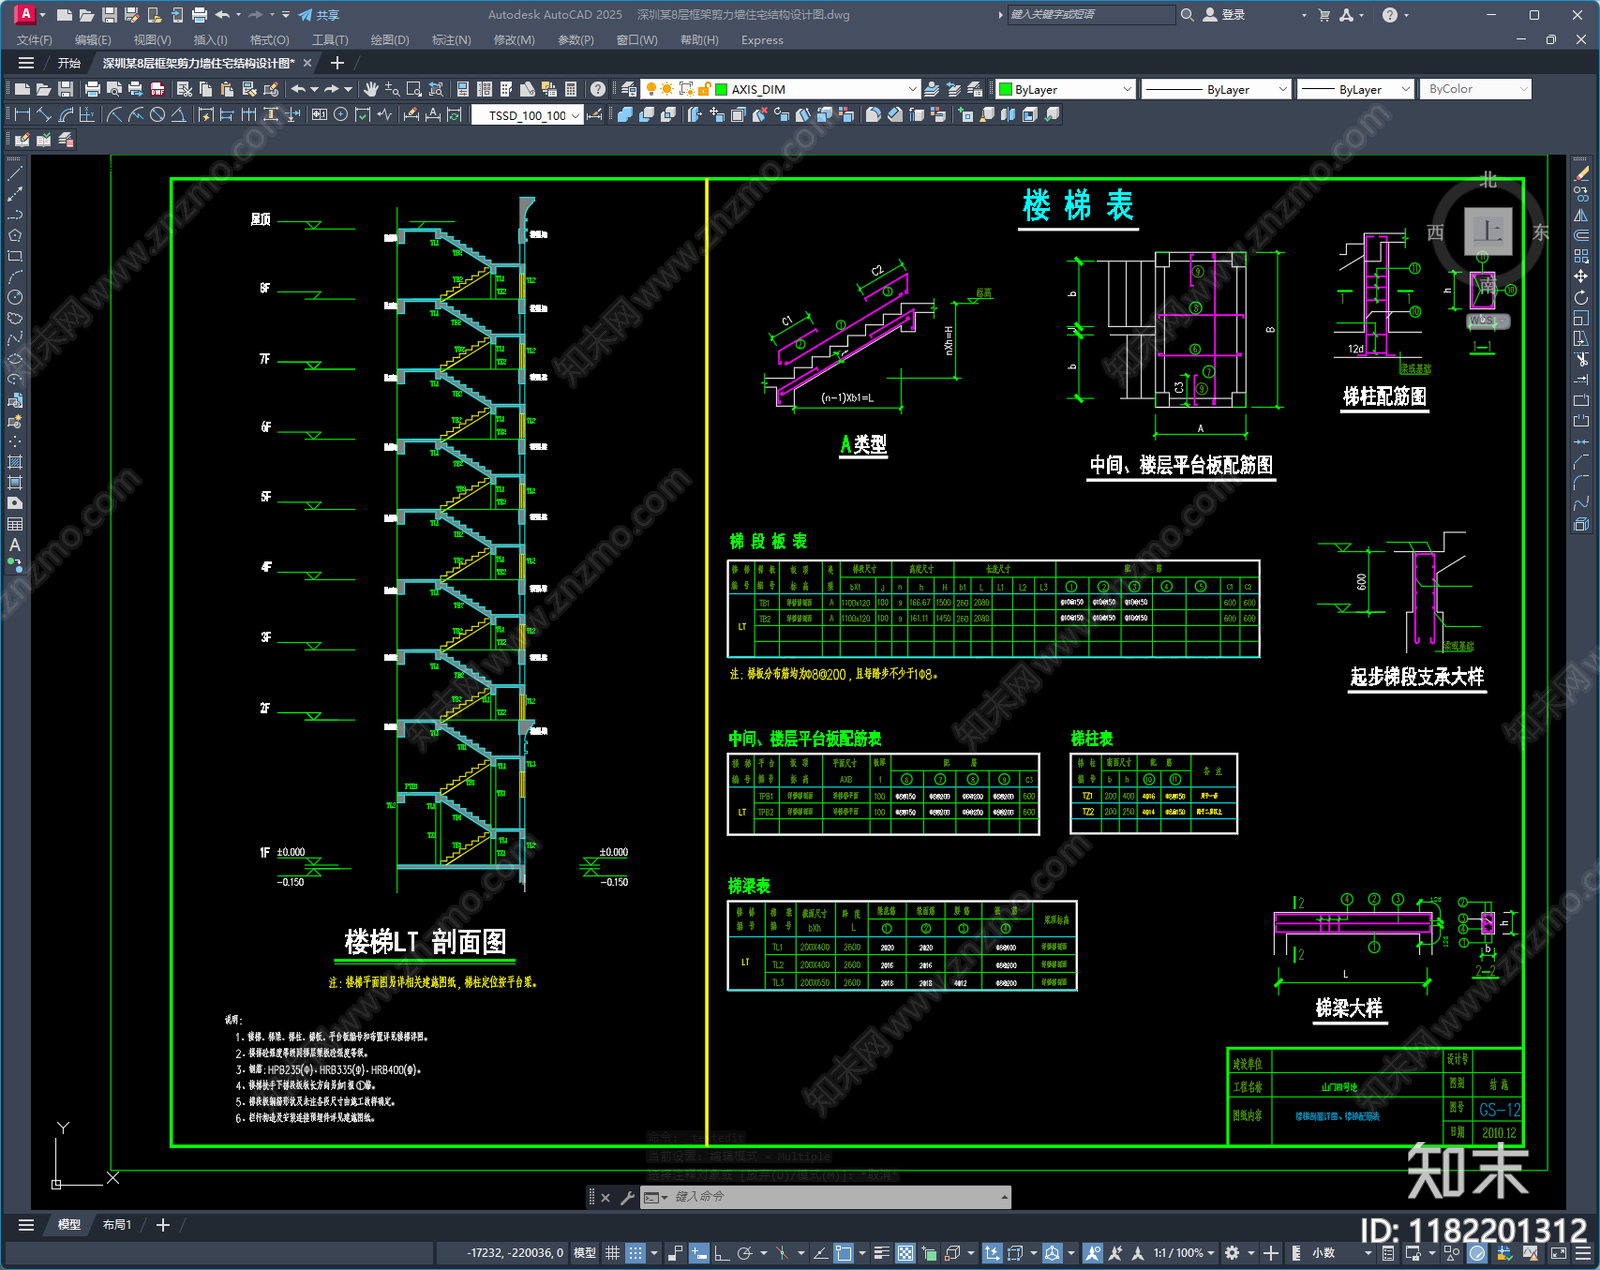Open the Autodesk App Store cart icon

[x=1324, y=15]
